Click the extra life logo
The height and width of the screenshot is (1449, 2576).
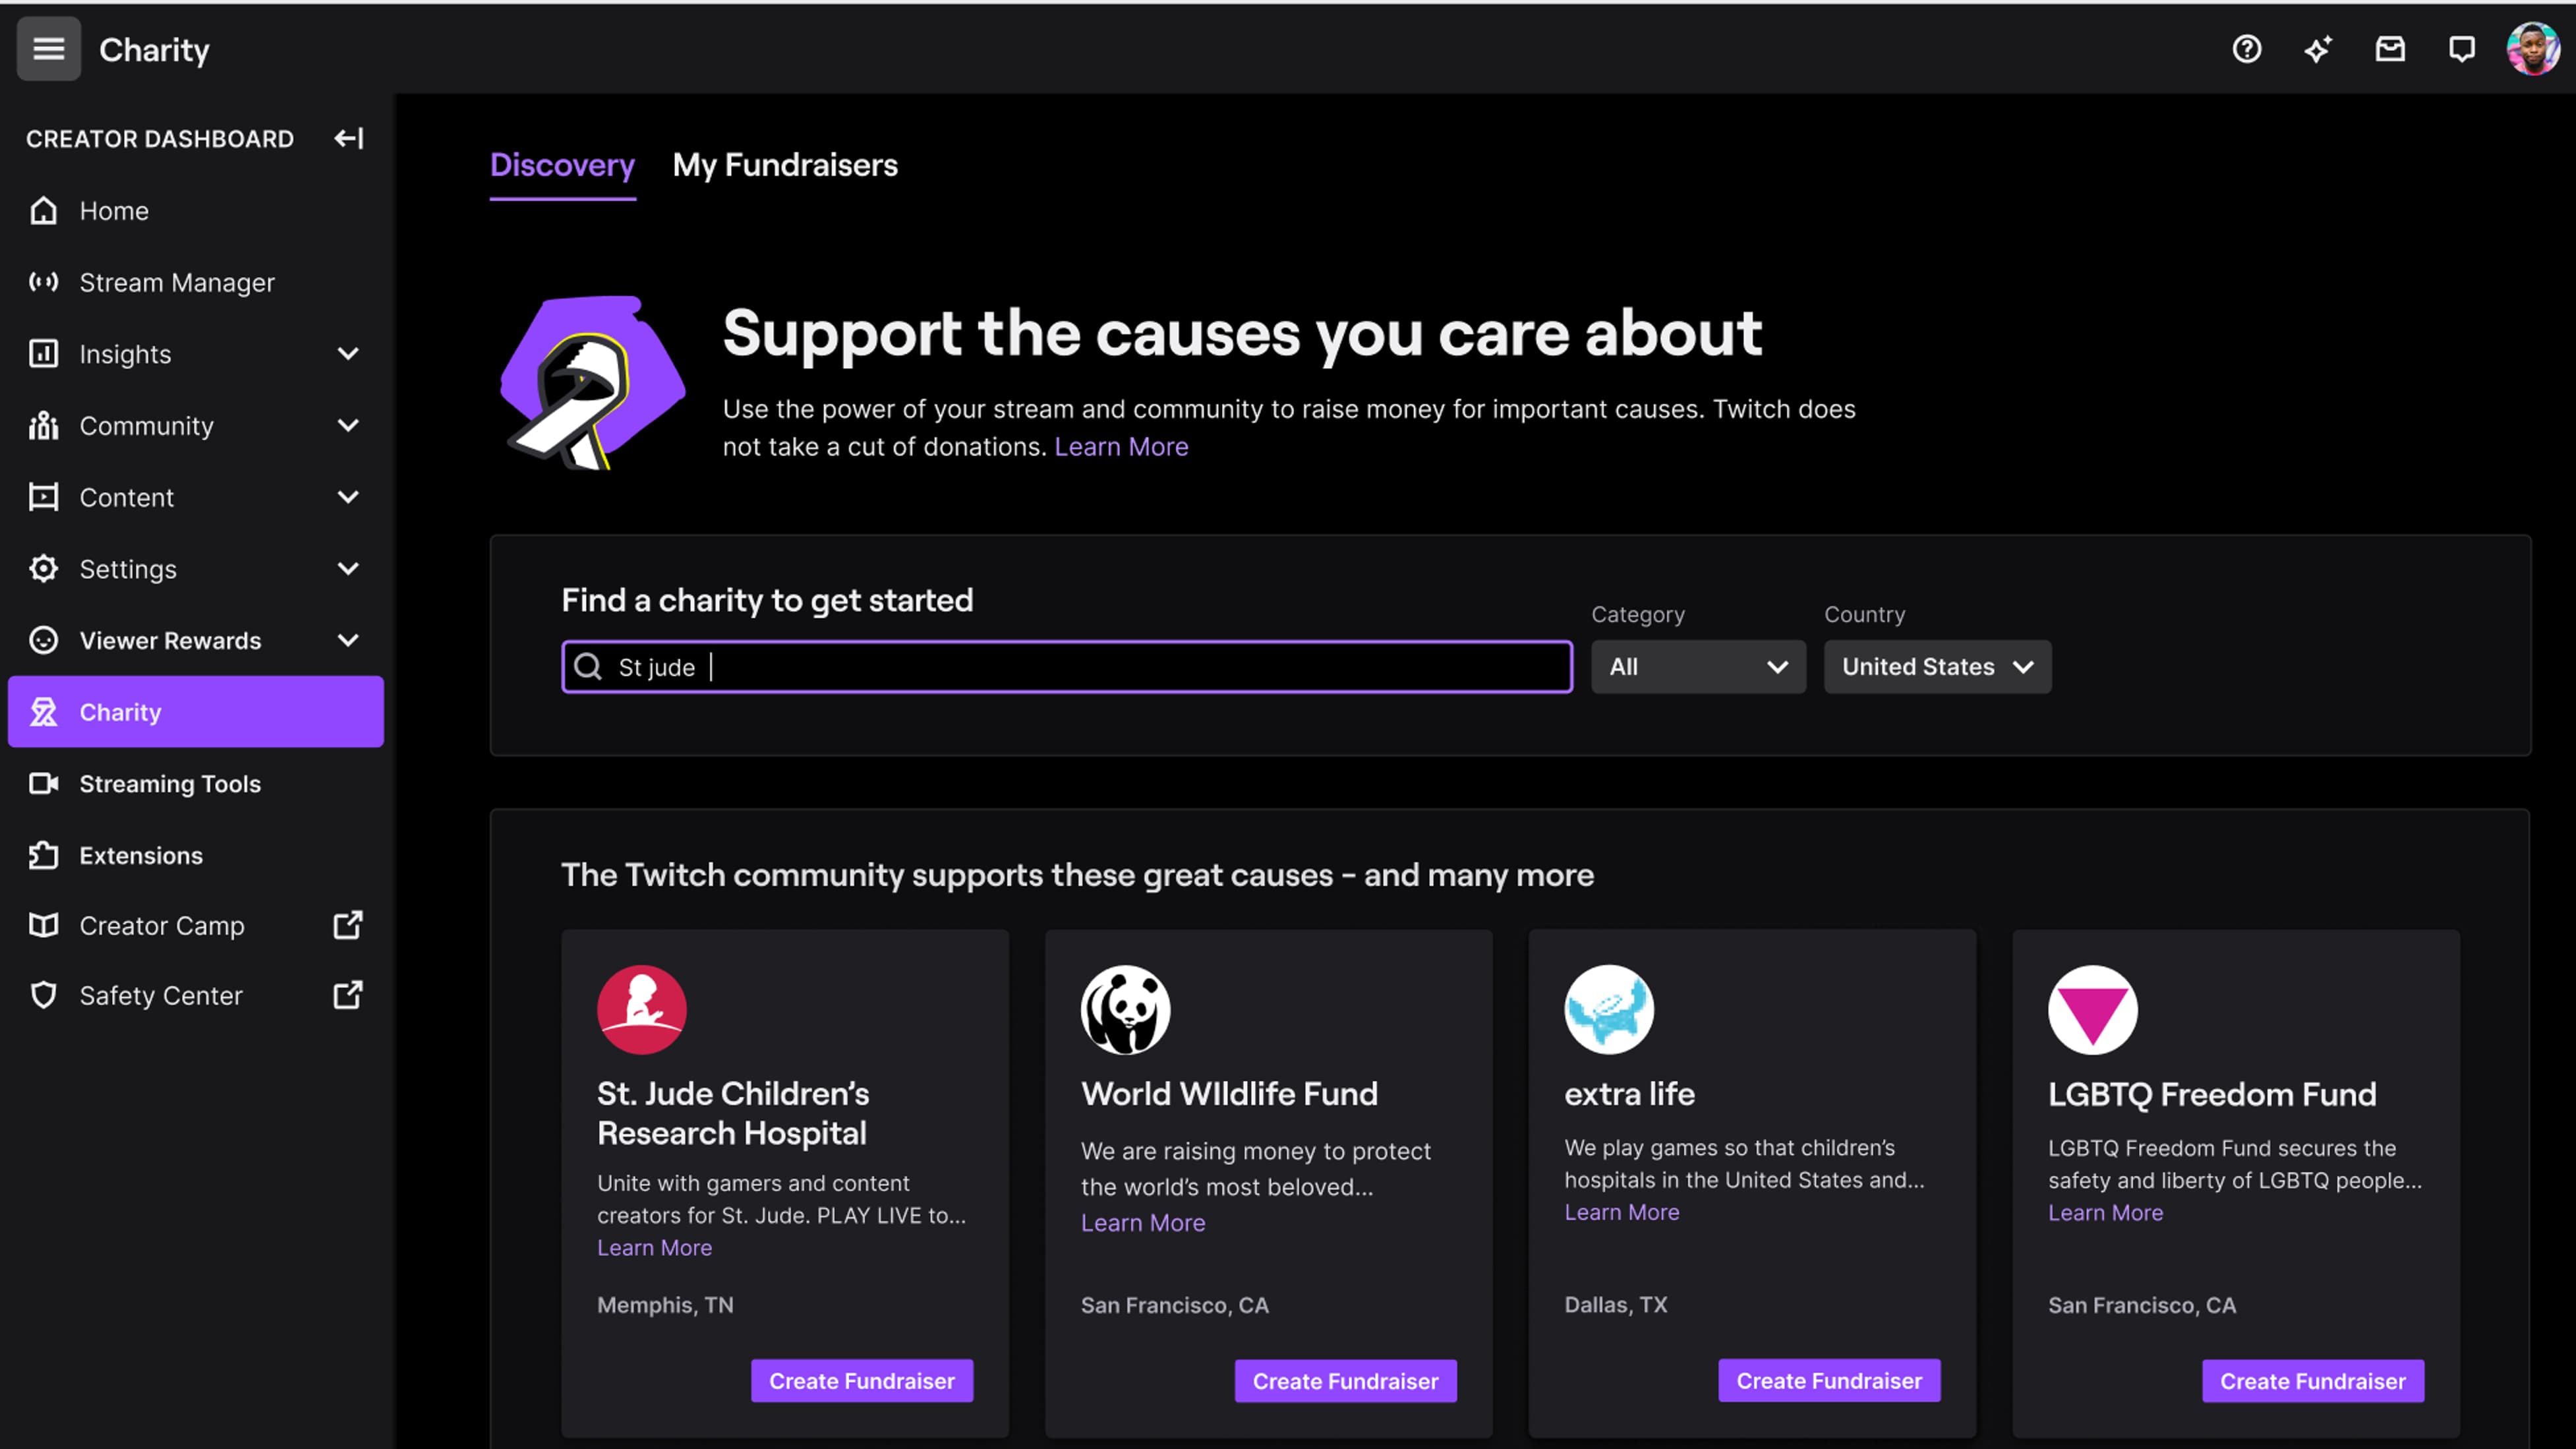pyautogui.click(x=1609, y=1010)
